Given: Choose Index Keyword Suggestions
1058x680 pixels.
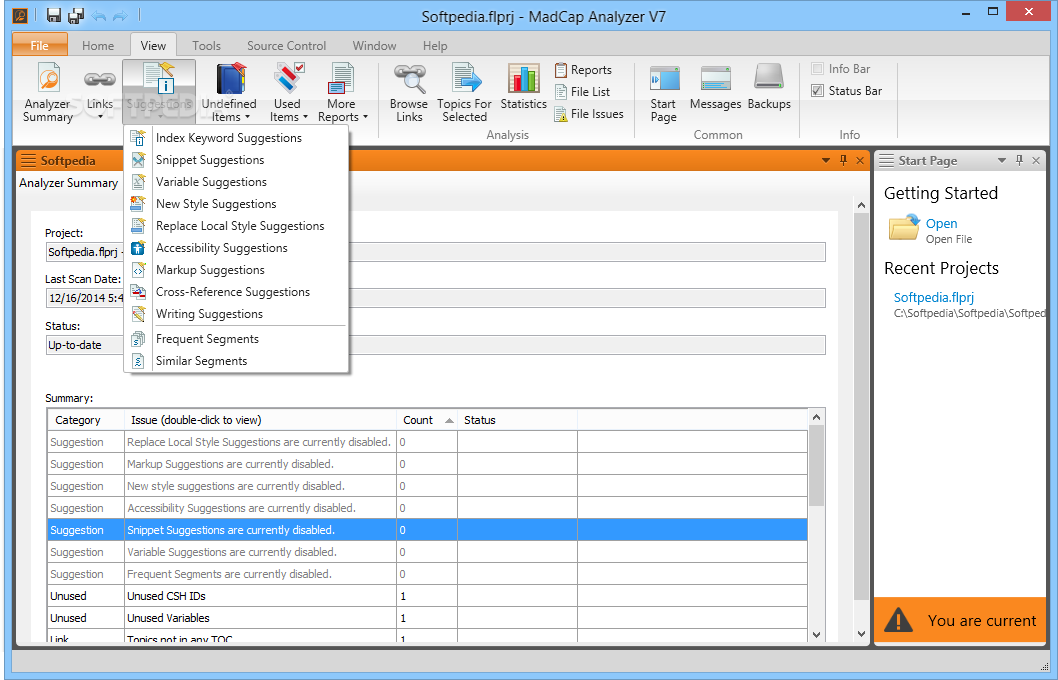Looking at the screenshot, I should pyautogui.click(x=236, y=138).
